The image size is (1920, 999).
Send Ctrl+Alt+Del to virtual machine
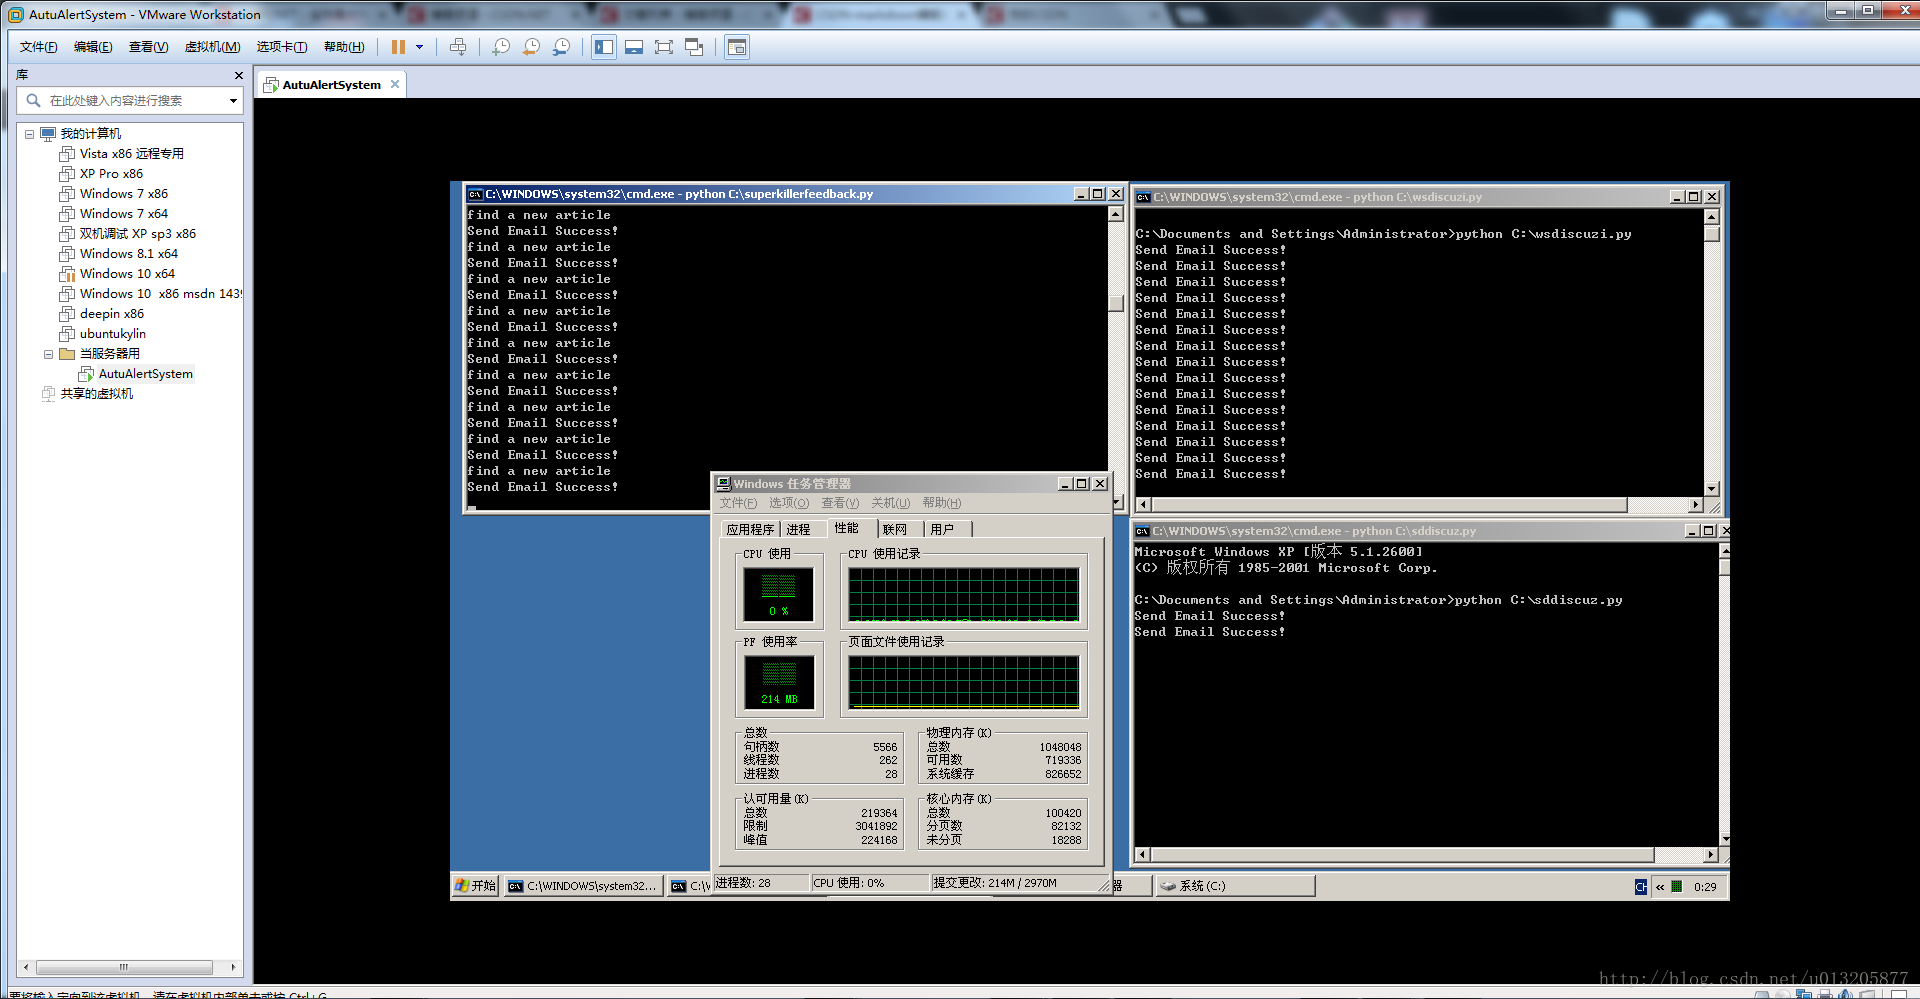[458, 47]
